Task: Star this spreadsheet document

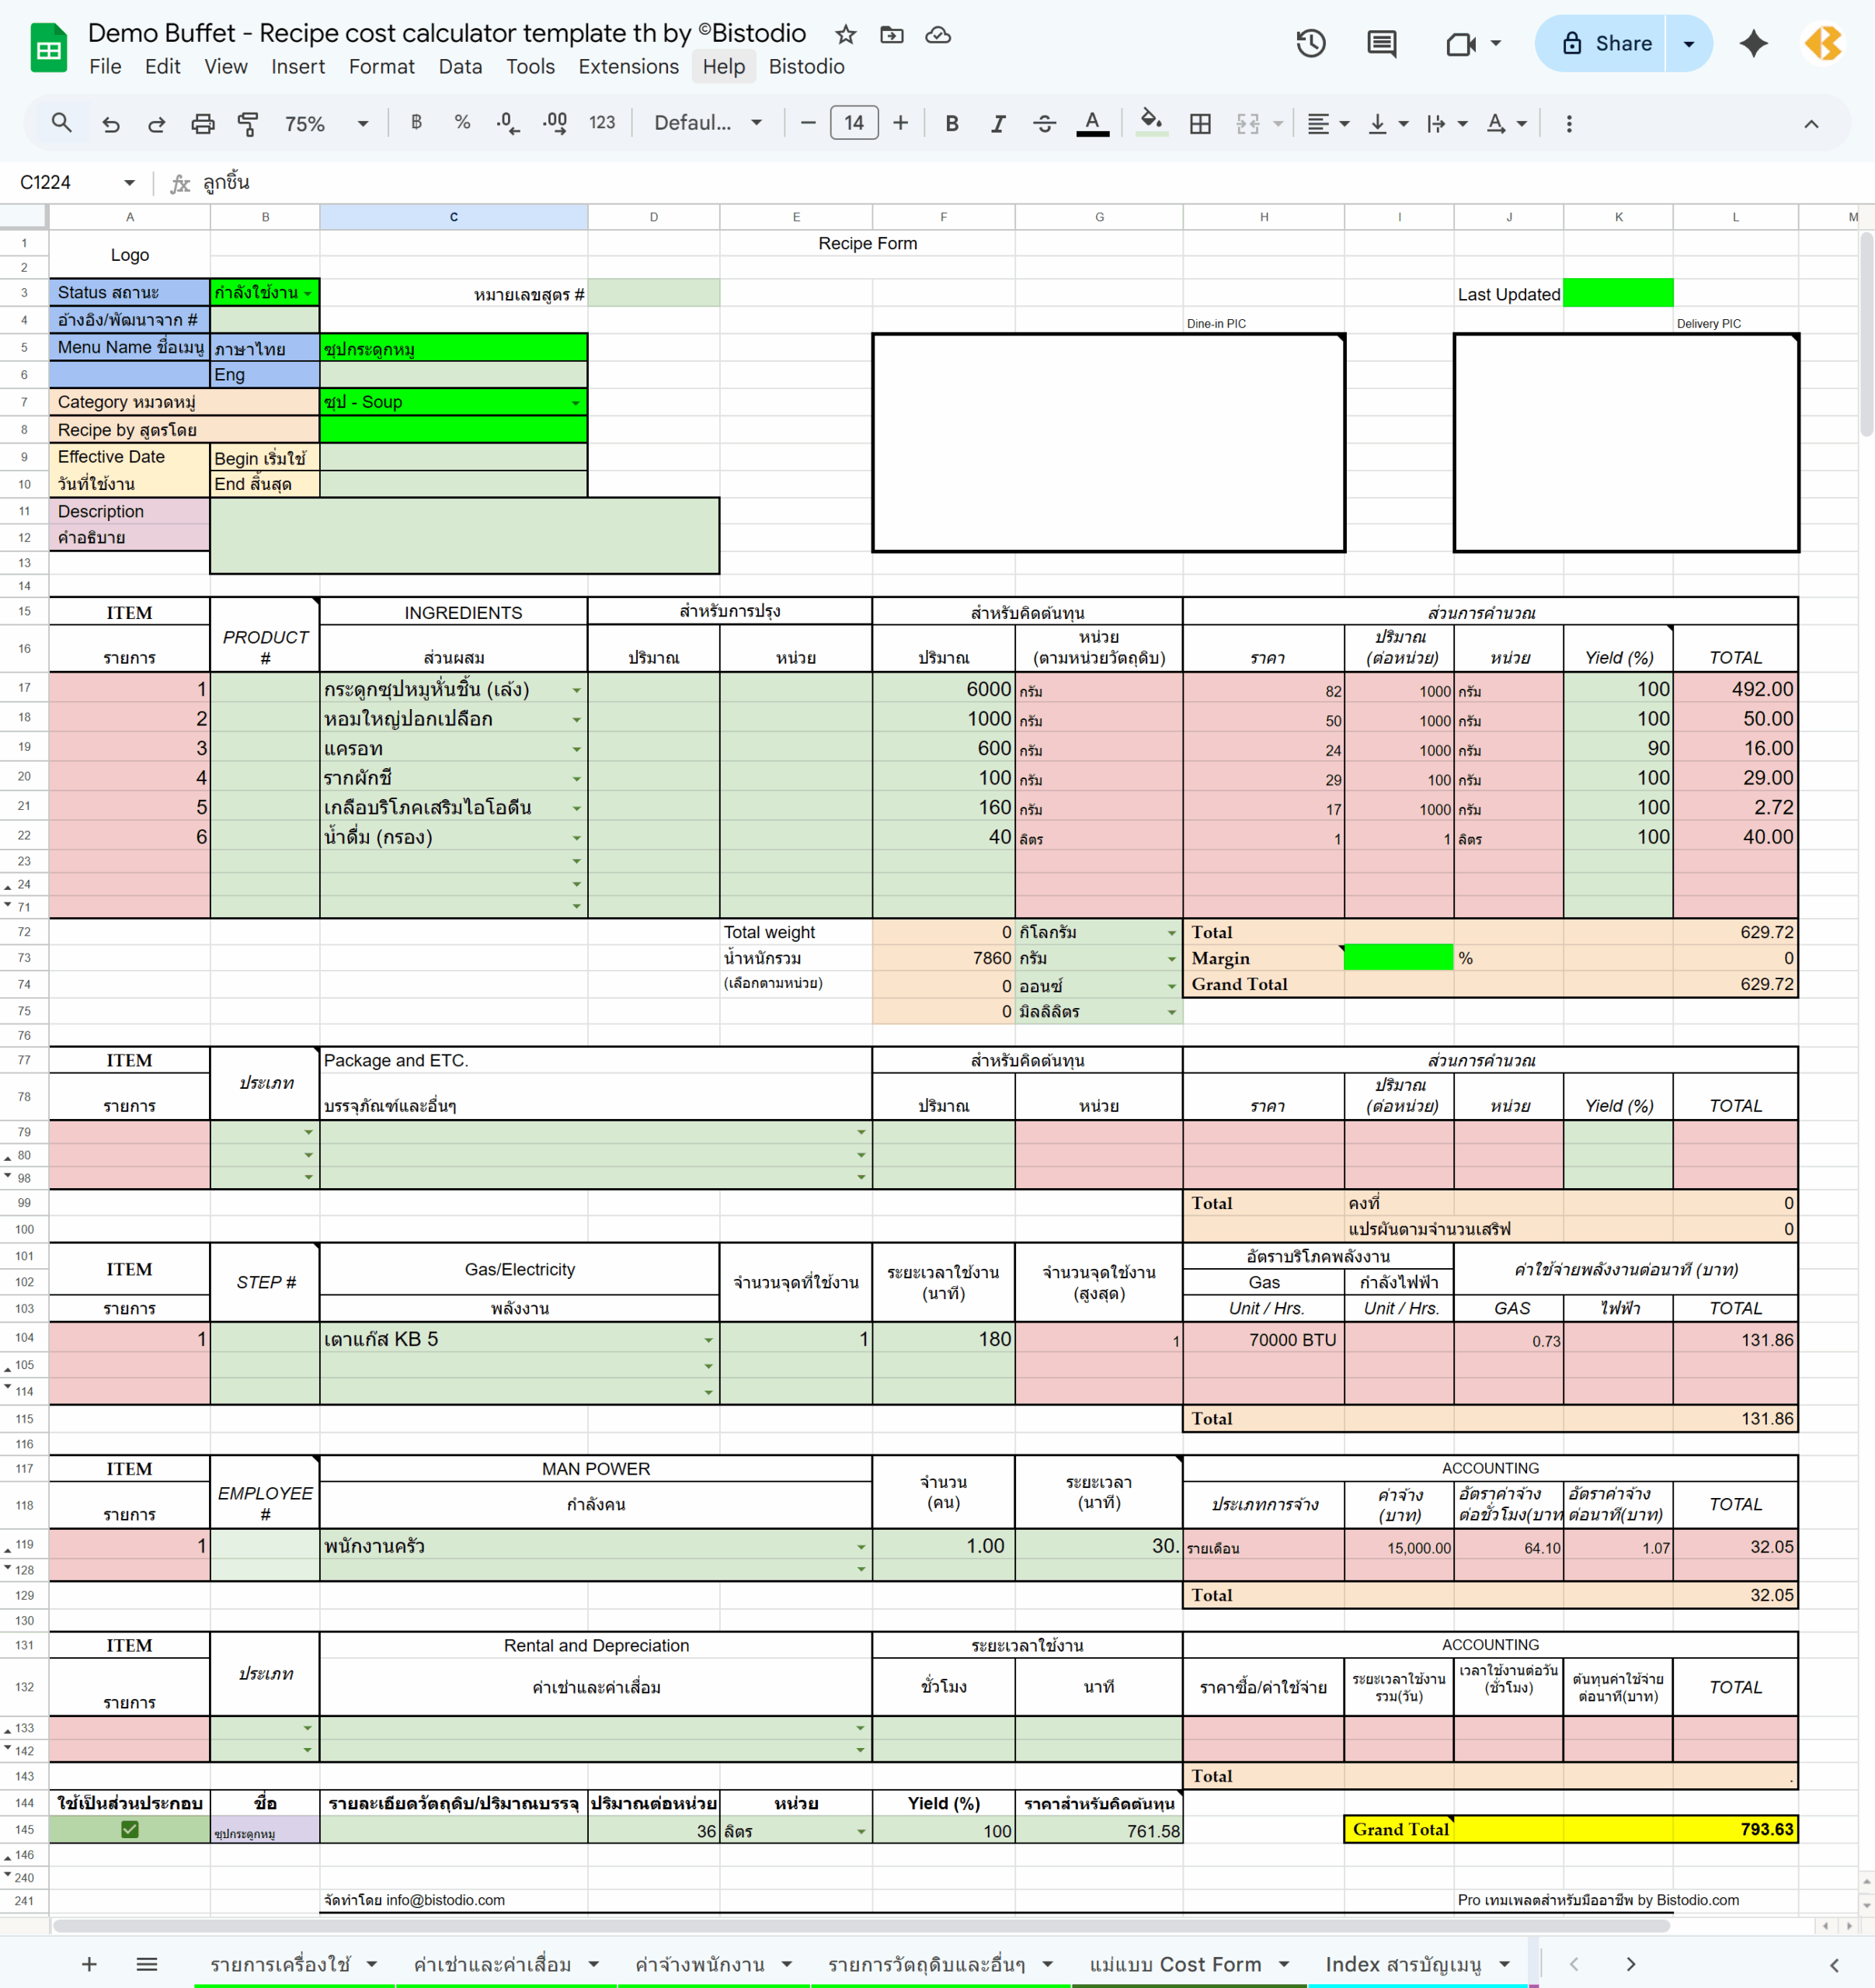Action: (x=846, y=35)
